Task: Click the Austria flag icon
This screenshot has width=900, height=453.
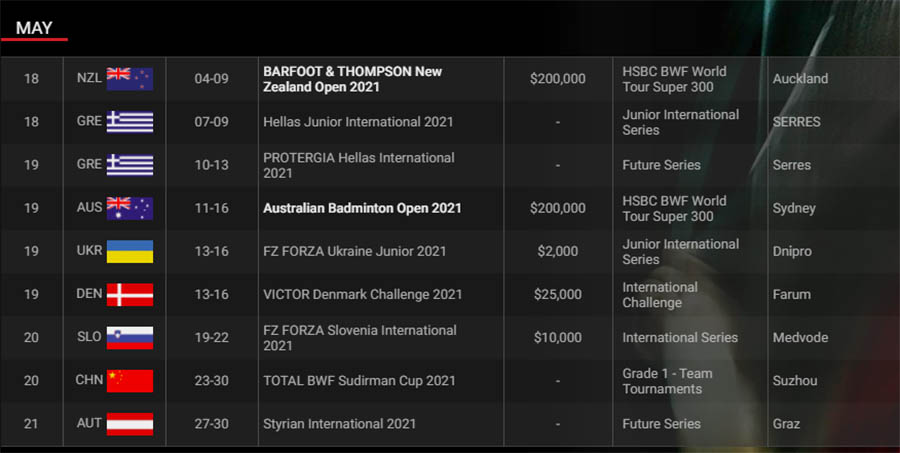Action: click(x=130, y=424)
